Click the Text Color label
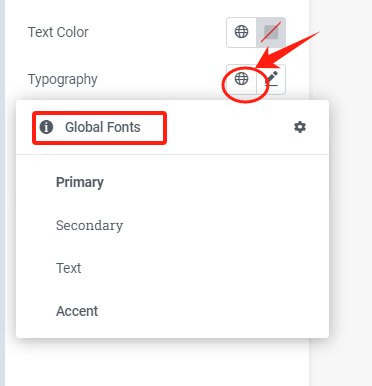Screen dimensions: 372x386 click(58, 32)
